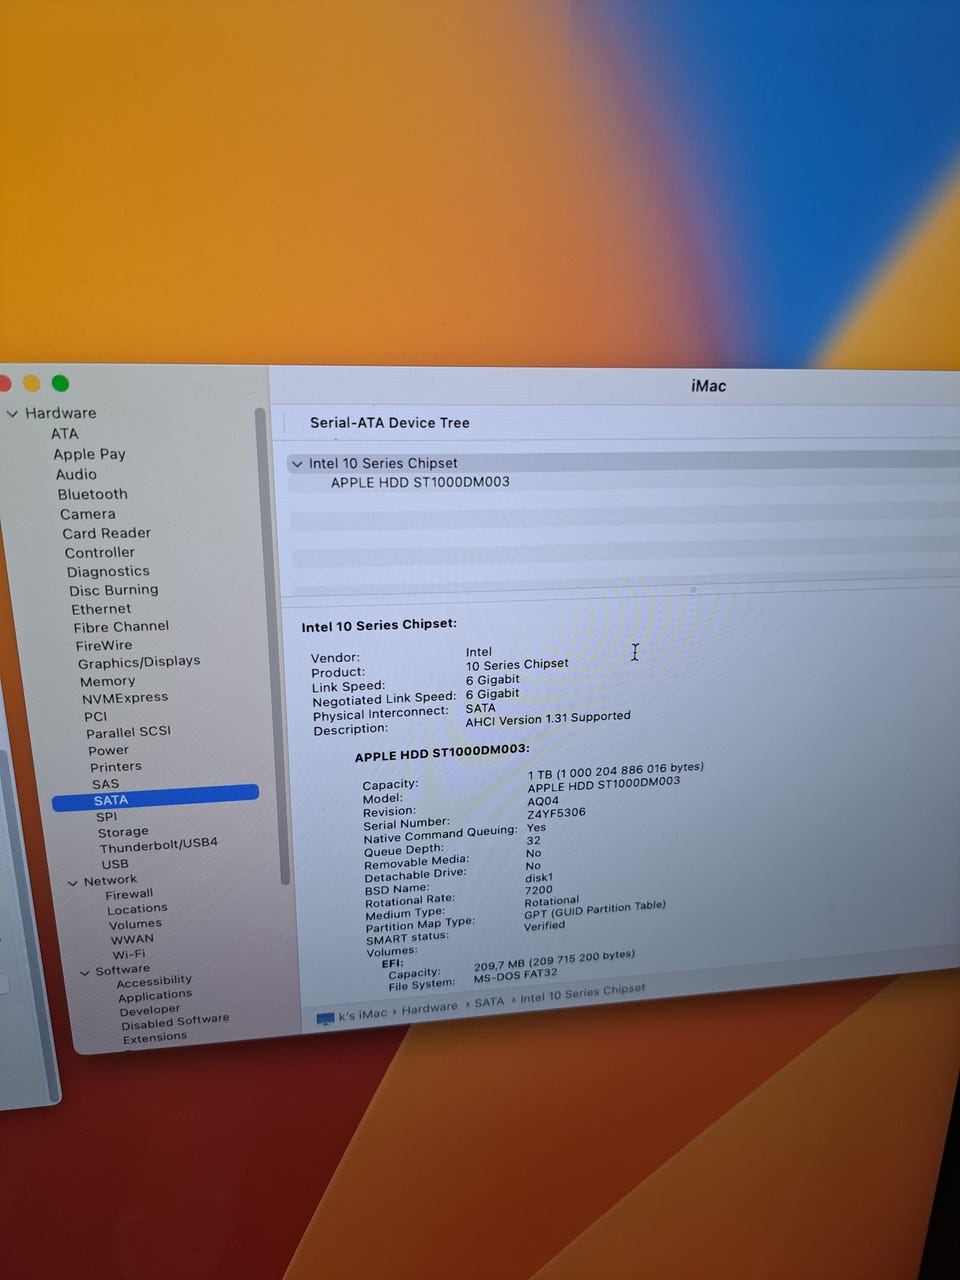Collapse the Network section chevron

pyautogui.click(x=72, y=883)
